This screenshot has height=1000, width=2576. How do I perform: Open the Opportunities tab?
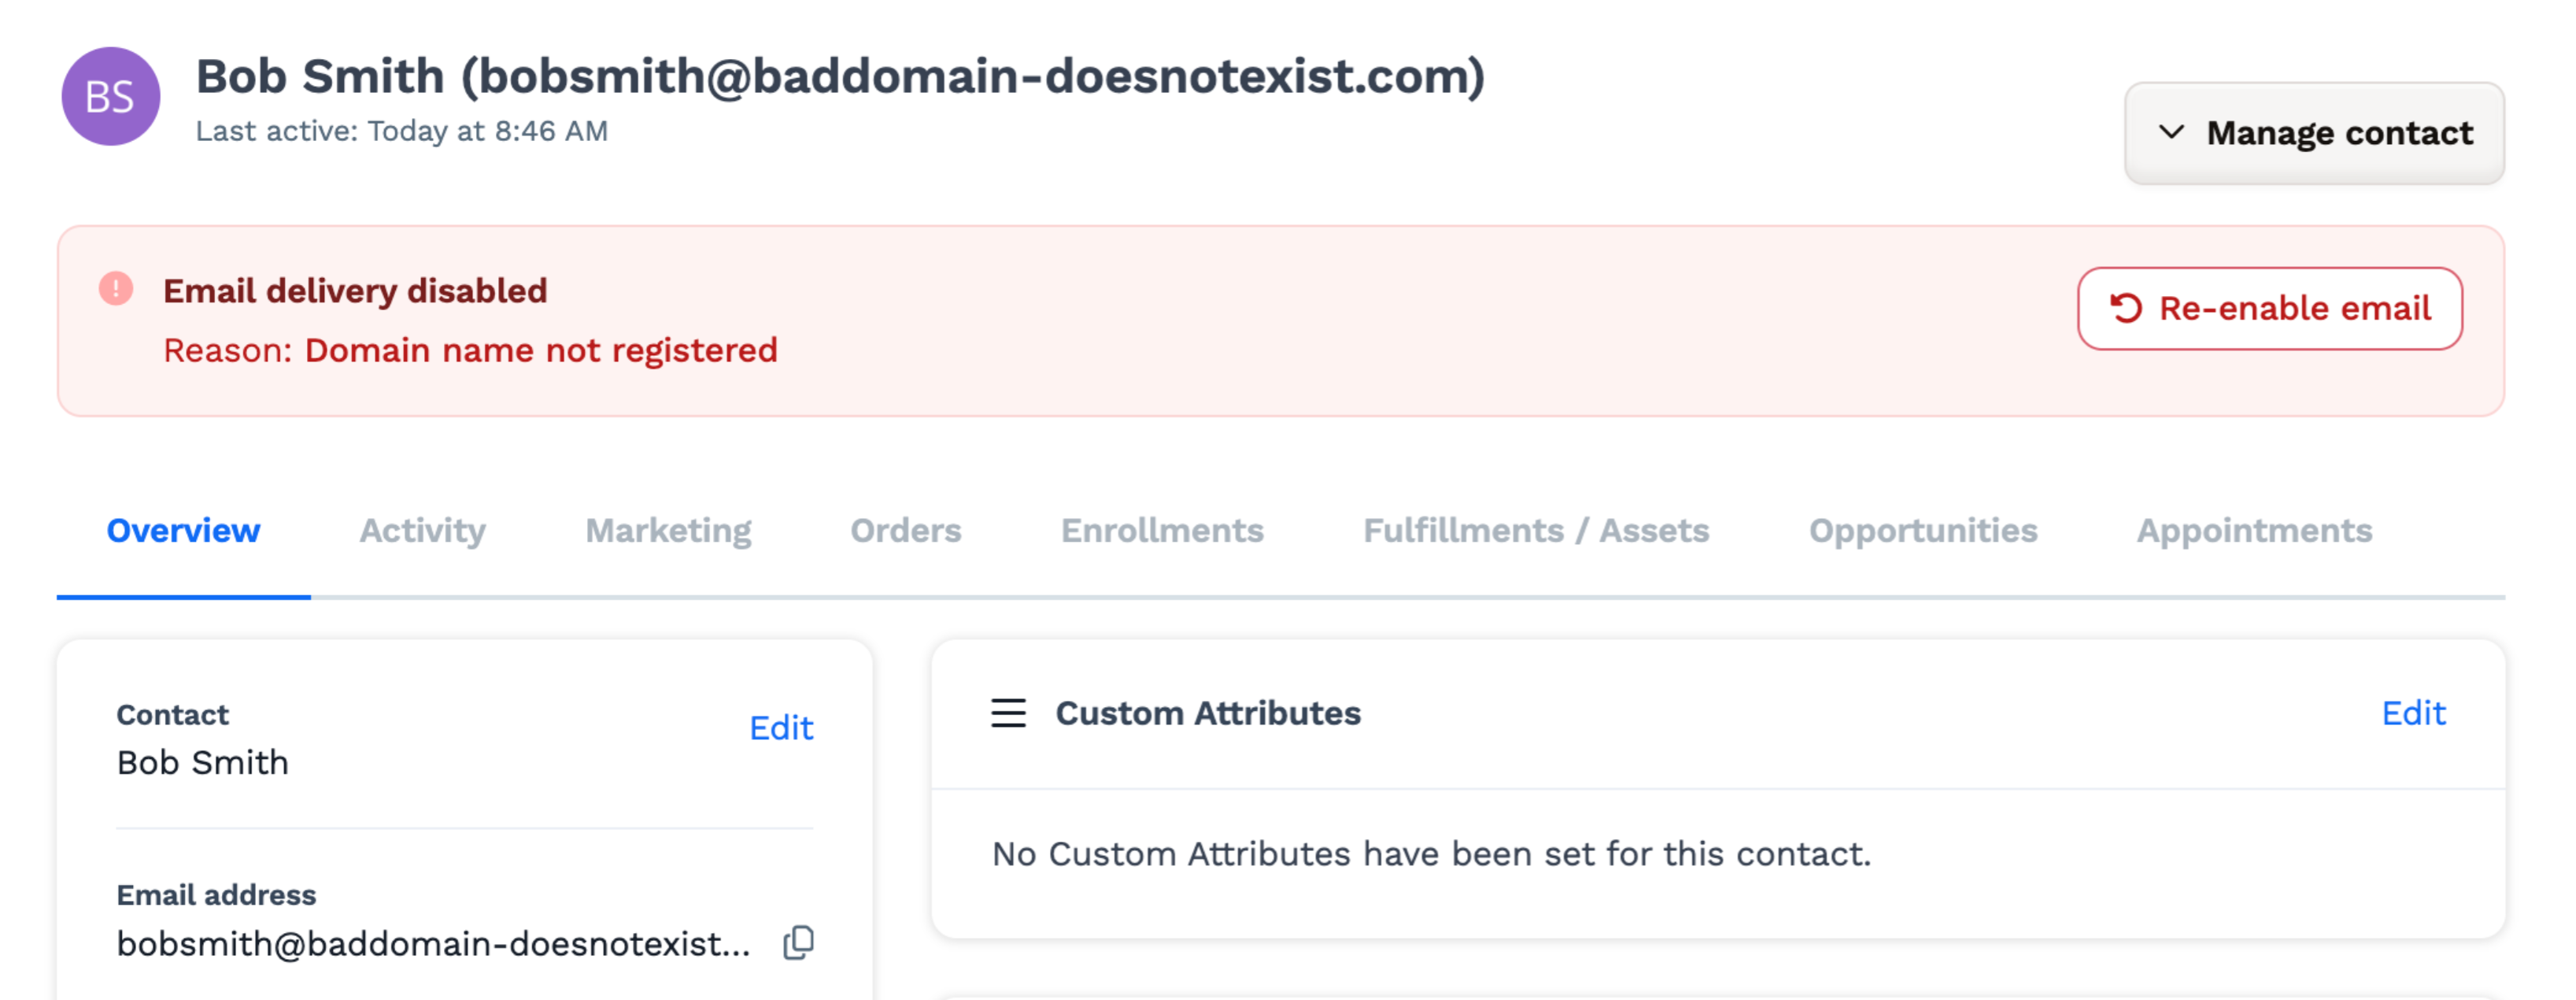coord(1923,530)
